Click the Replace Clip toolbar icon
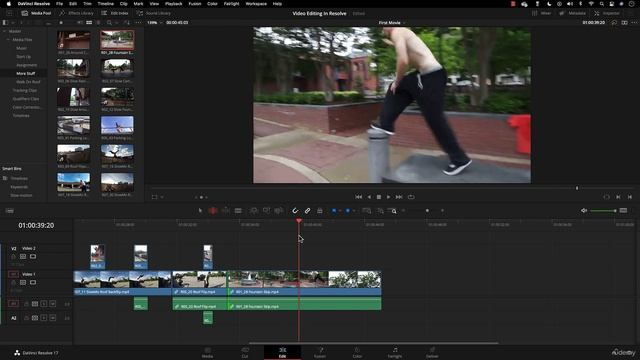Viewport: 640px width, 360px height. (x=279, y=211)
